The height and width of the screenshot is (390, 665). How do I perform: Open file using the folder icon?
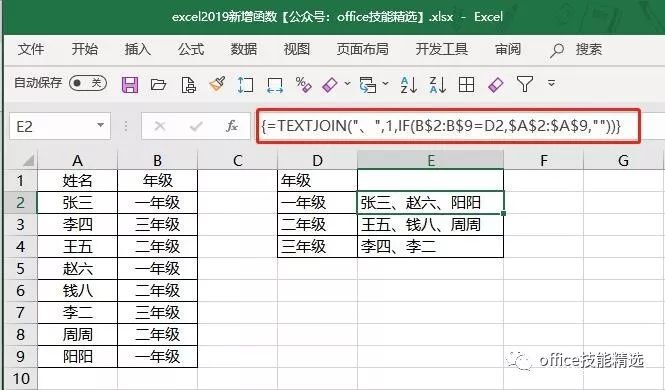coord(158,85)
